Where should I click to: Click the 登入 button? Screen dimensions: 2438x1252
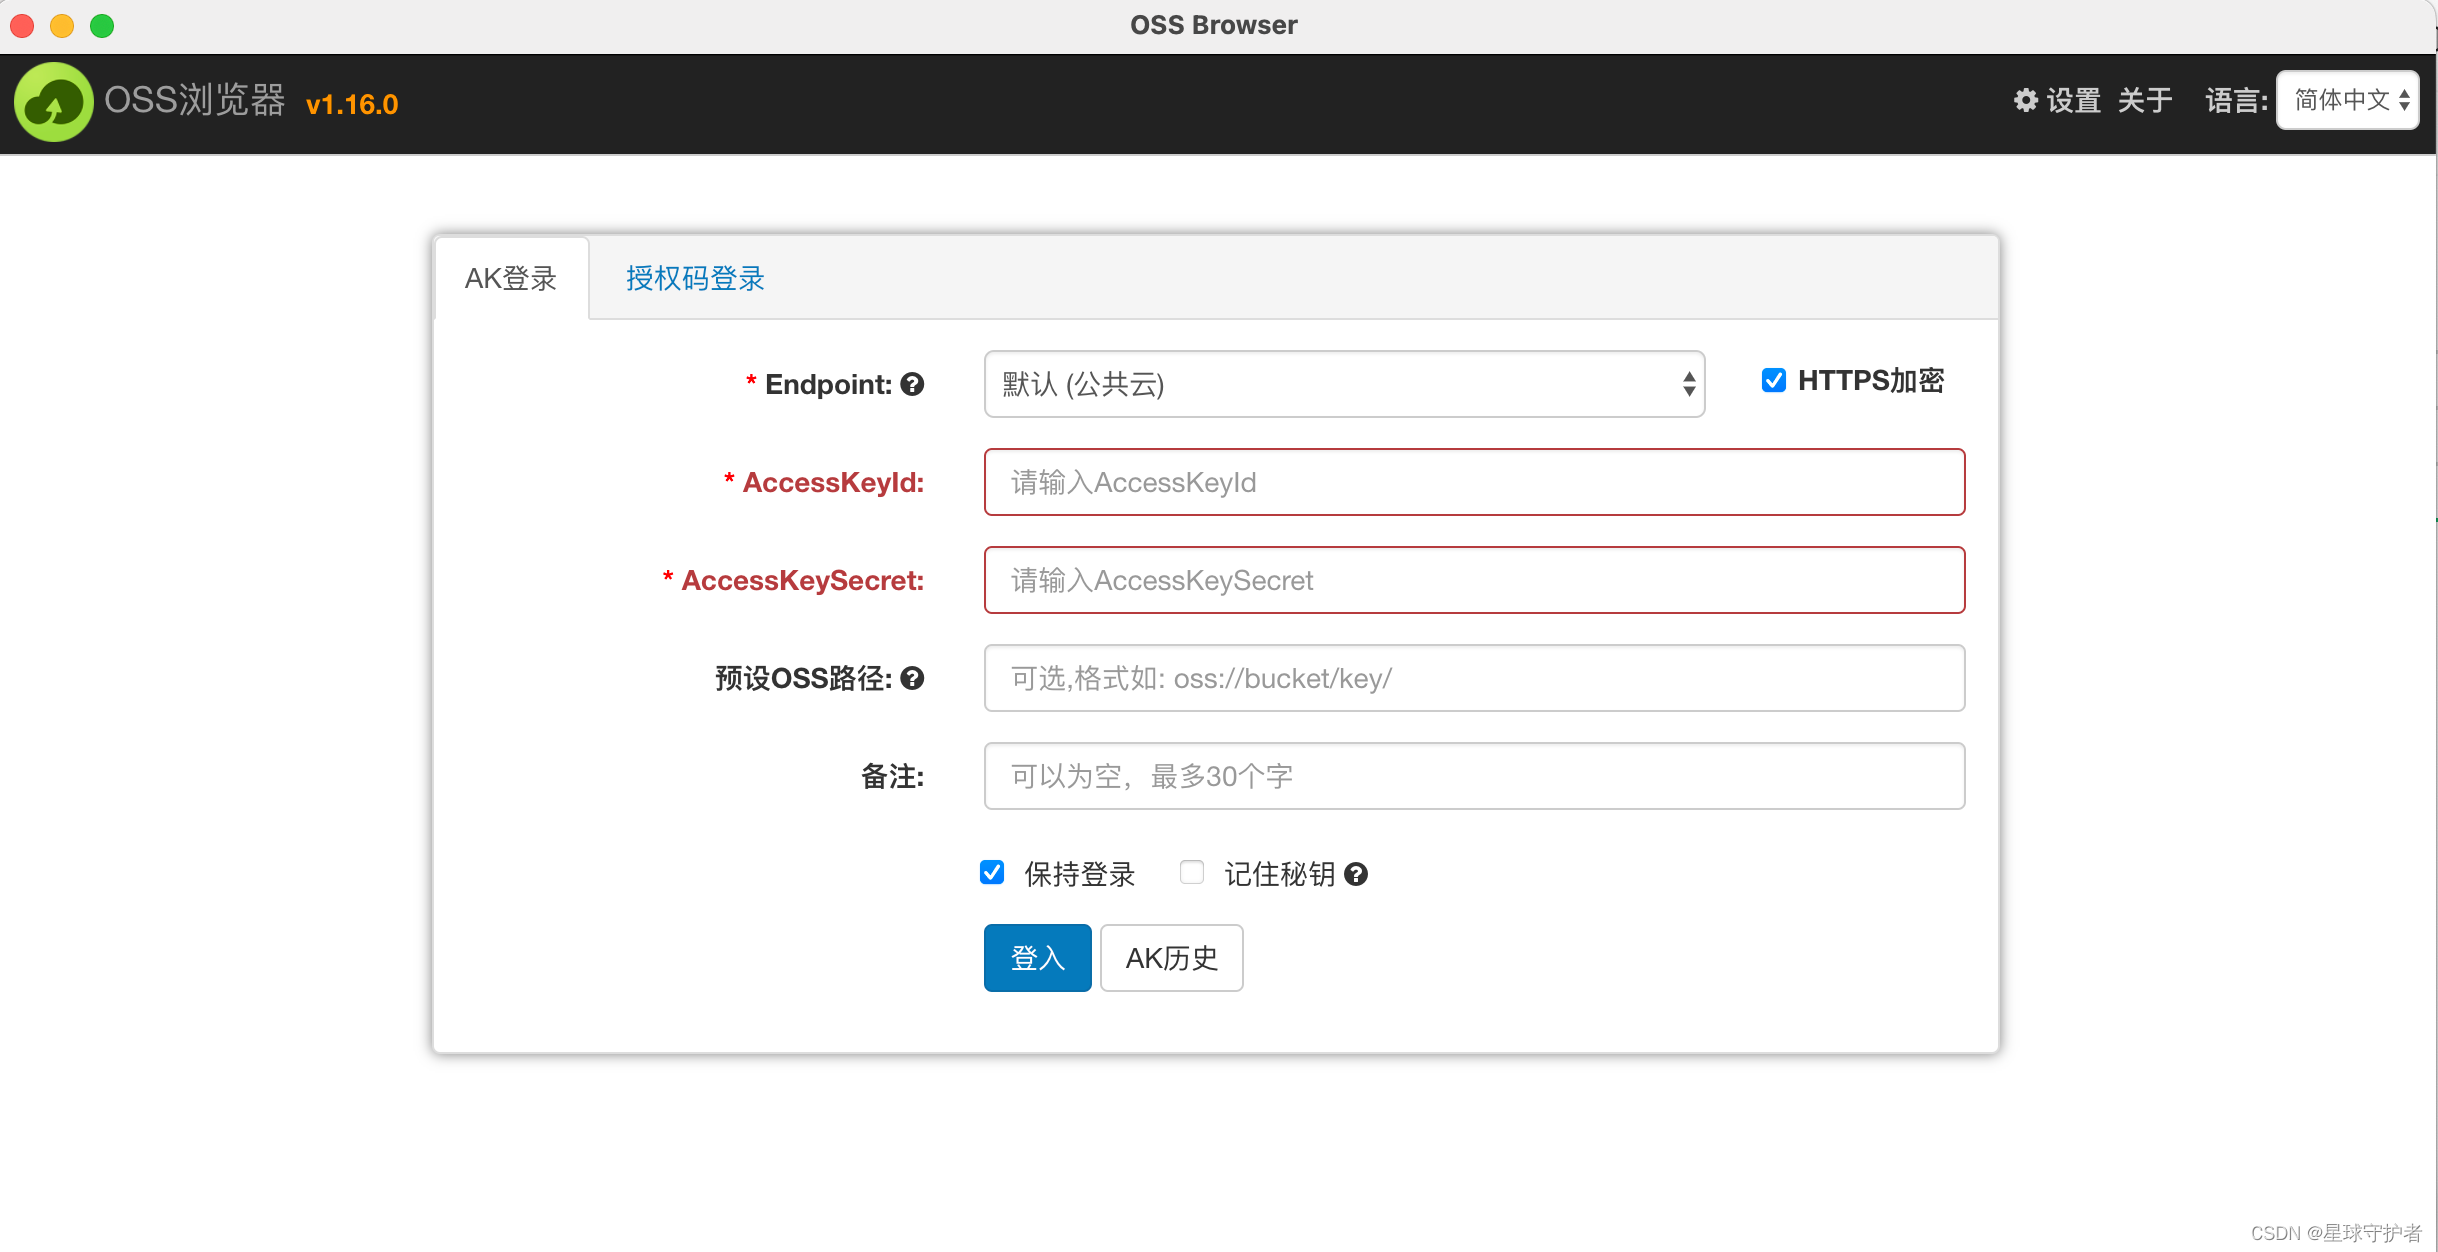click(1037, 957)
